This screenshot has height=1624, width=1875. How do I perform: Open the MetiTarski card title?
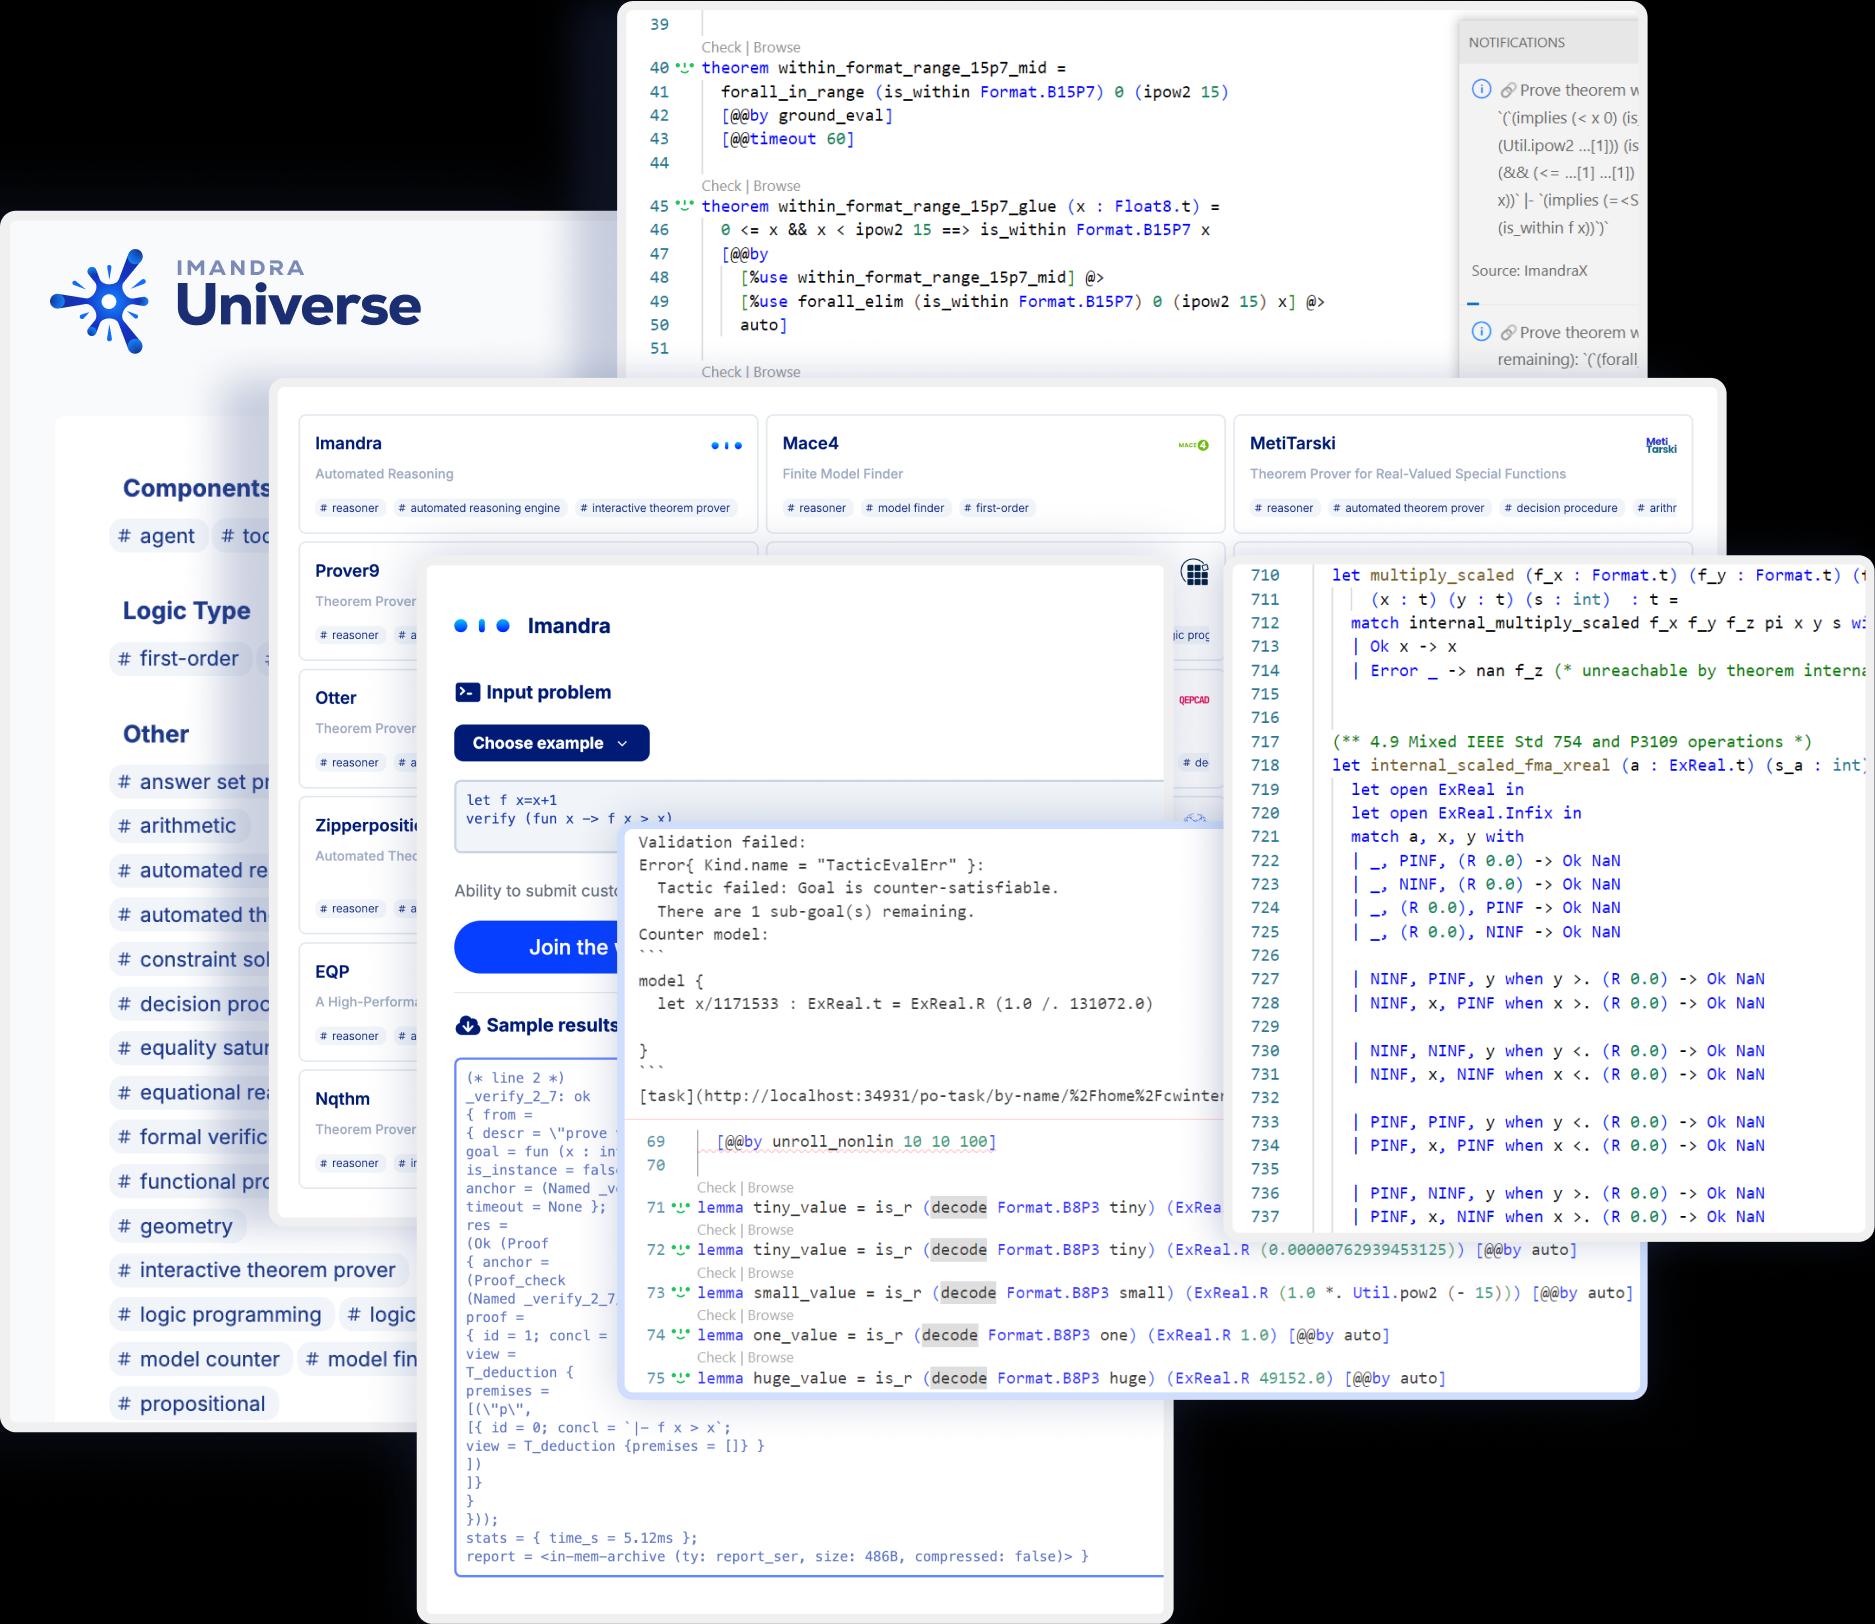[x=1292, y=443]
